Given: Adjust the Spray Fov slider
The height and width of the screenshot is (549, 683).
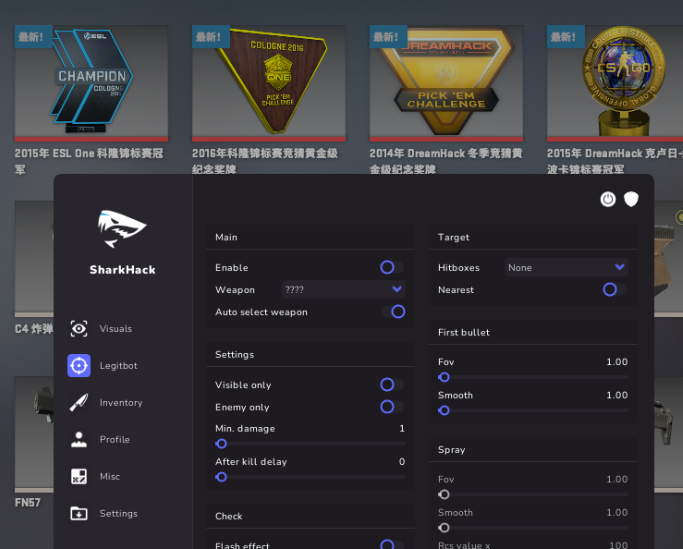Looking at the screenshot, I should (x=533, y=495).
